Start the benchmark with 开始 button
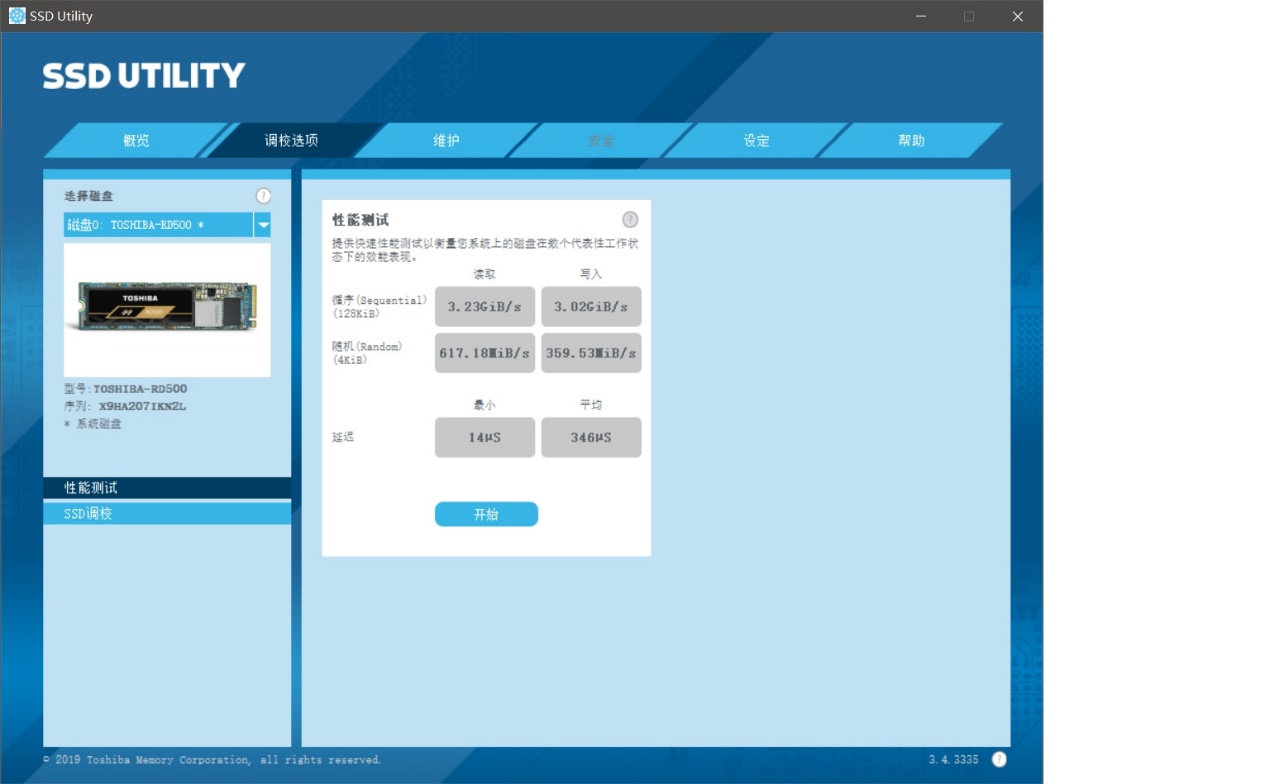The height and width of the screenshot is (784, 1270). (x=486, y=514)
